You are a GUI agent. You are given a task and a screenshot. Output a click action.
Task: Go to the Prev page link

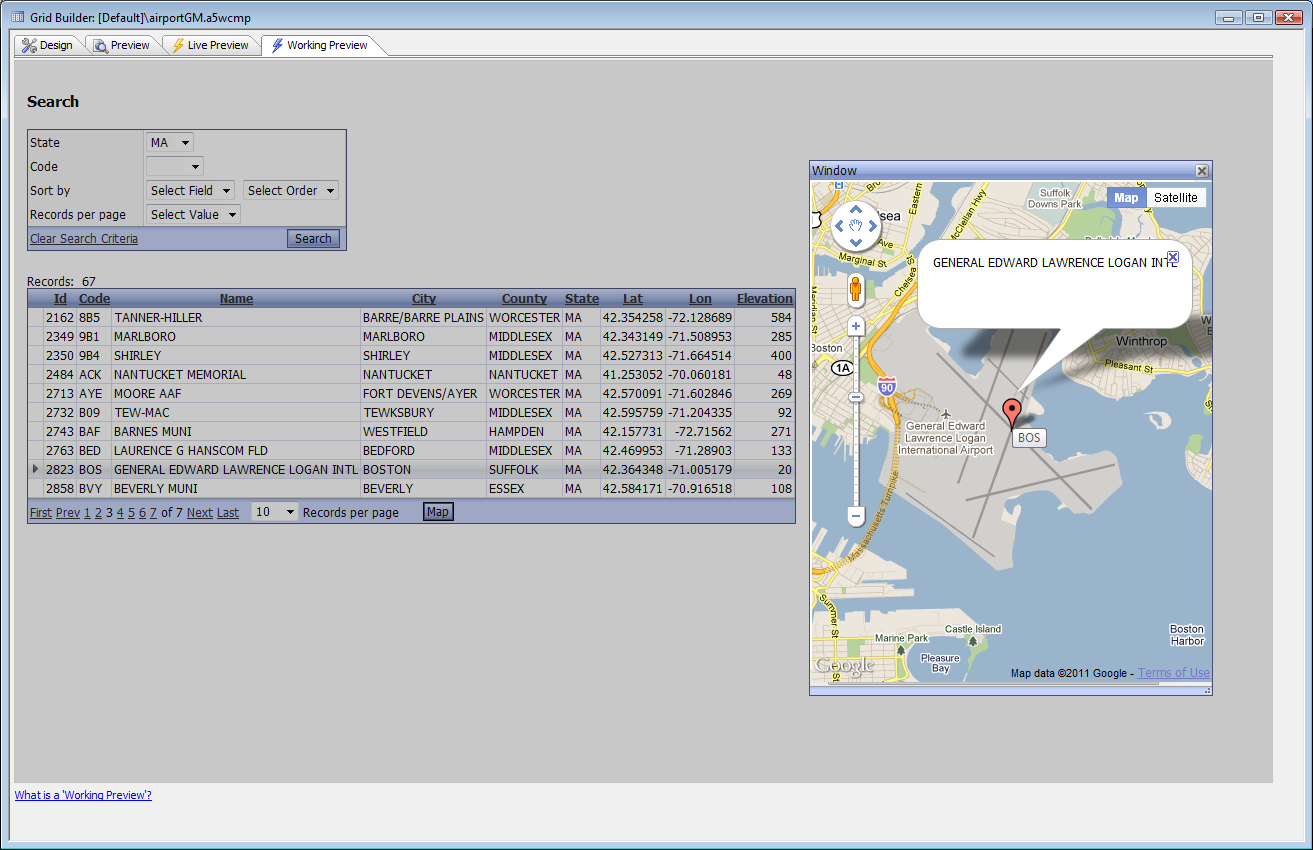68,513
